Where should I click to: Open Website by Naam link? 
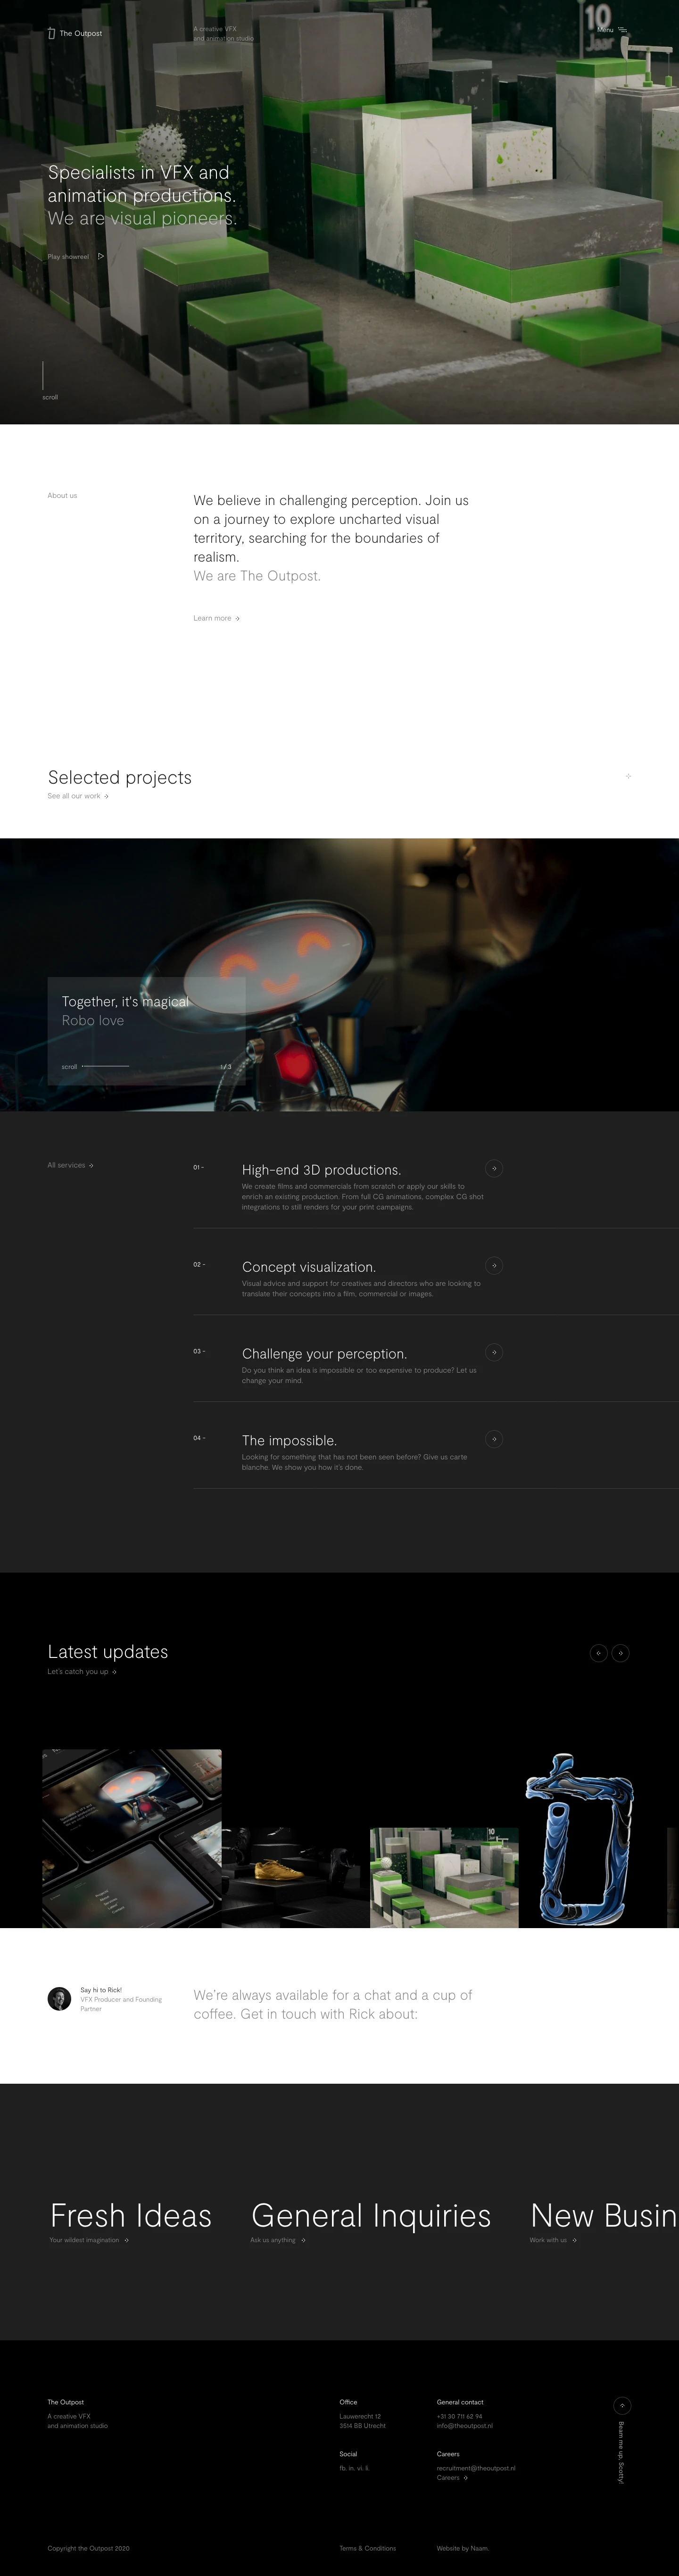462,2548
